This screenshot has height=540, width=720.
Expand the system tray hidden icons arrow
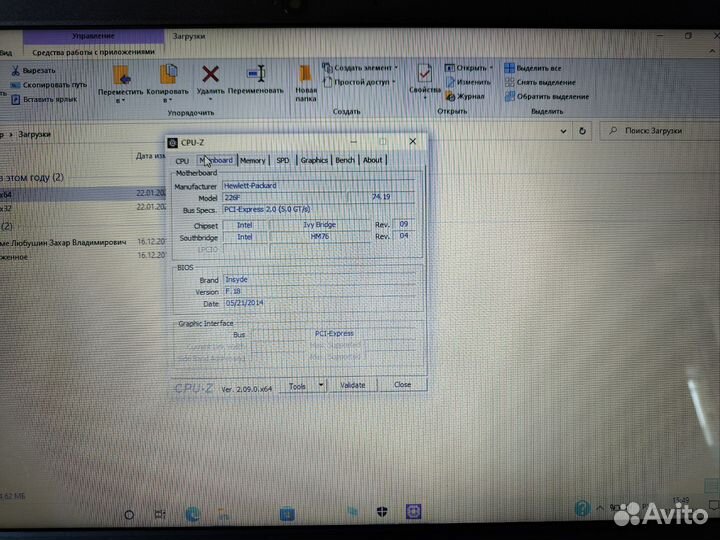click(600, 508)
